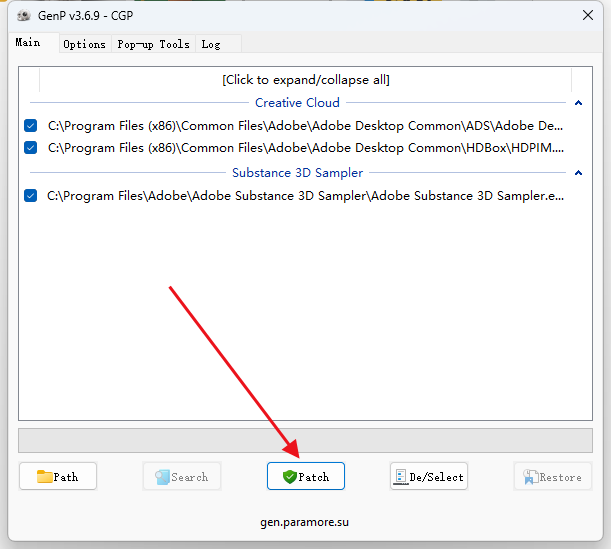Switch to the Options tab
The image size is (611, 549).
(85, 44)
